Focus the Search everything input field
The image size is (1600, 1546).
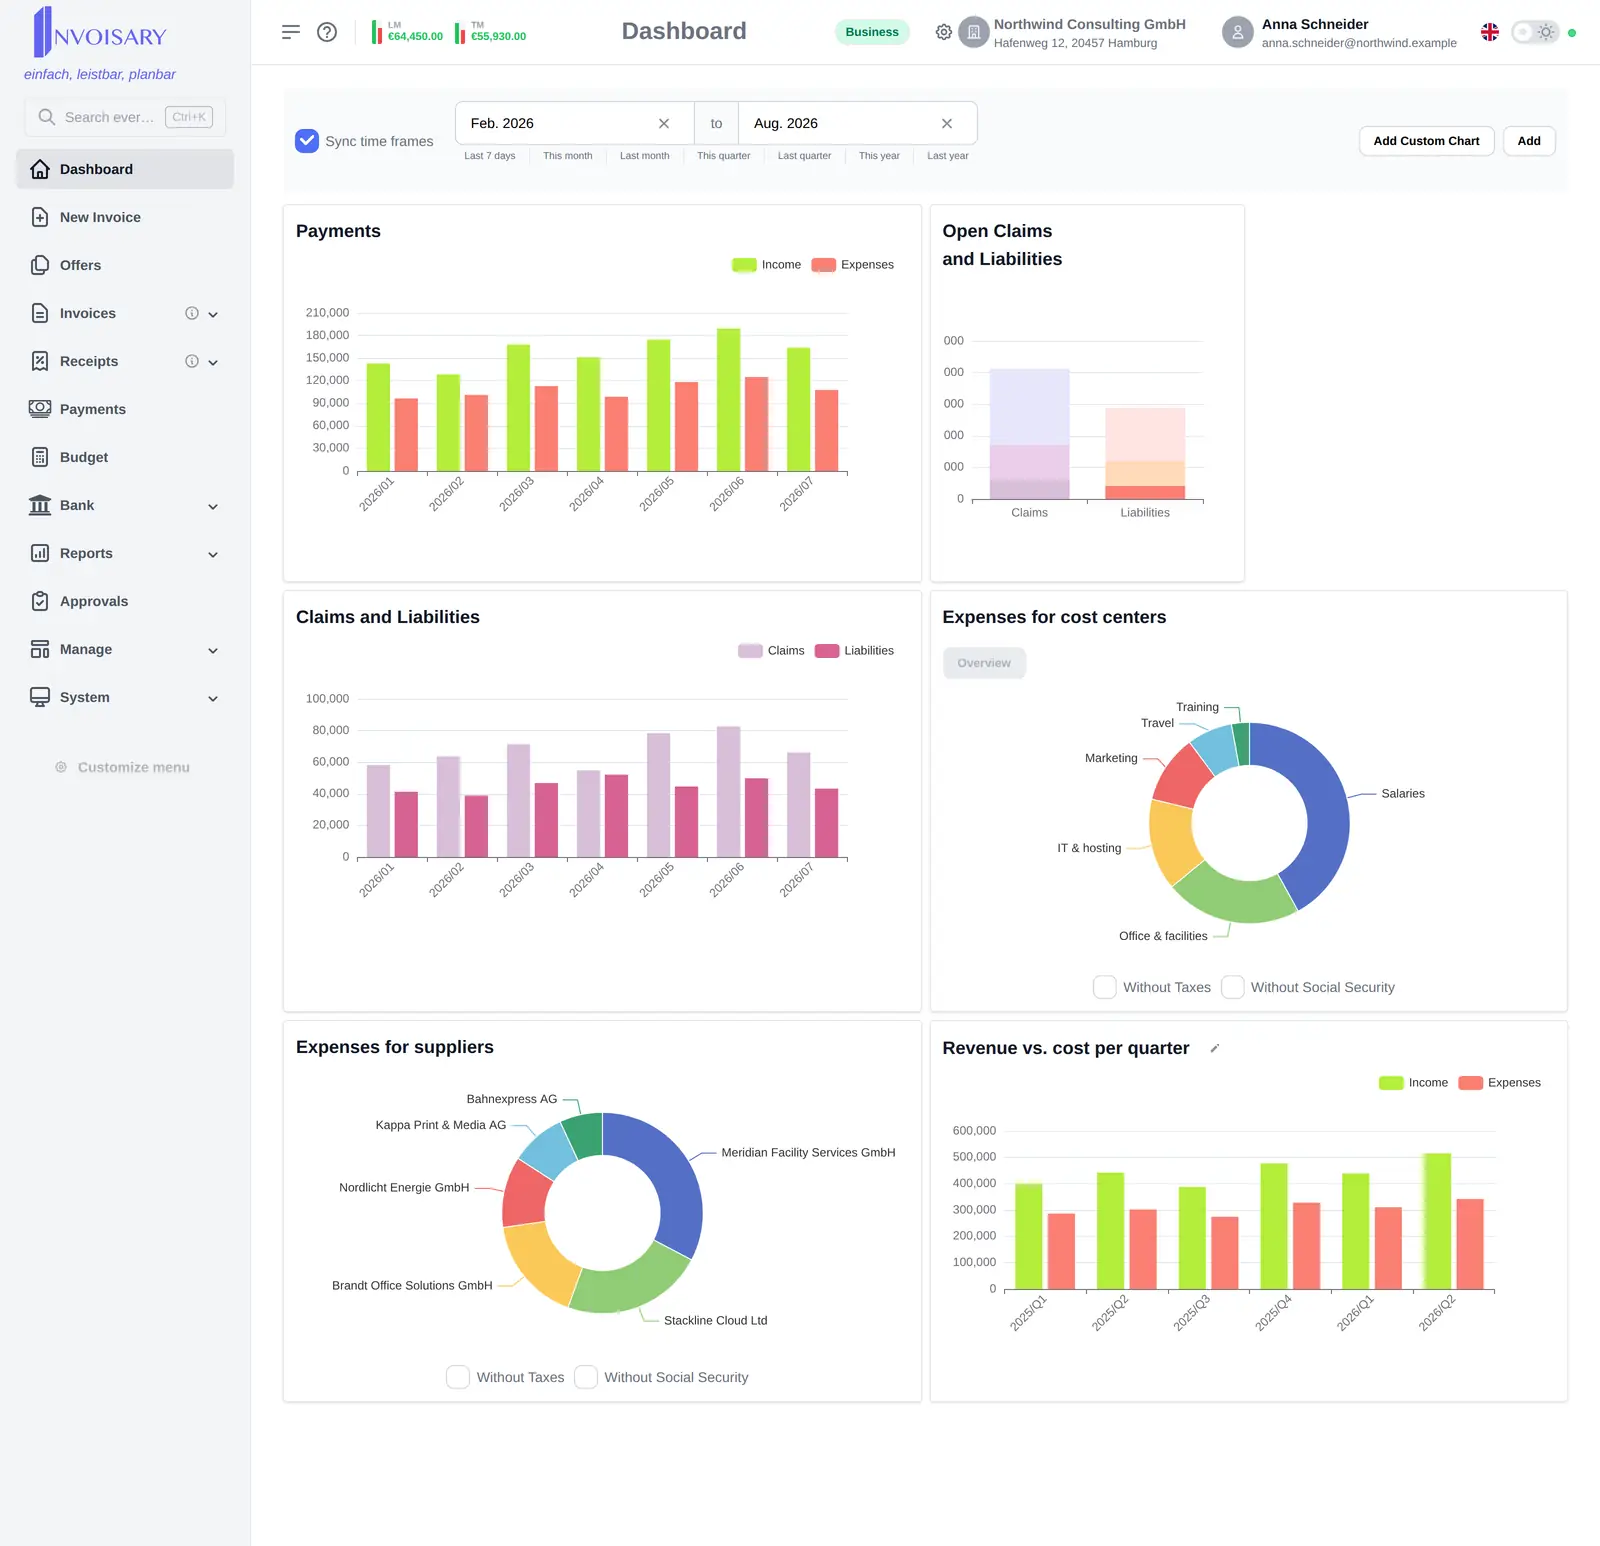pyautogui.click(x=125, y=117)
